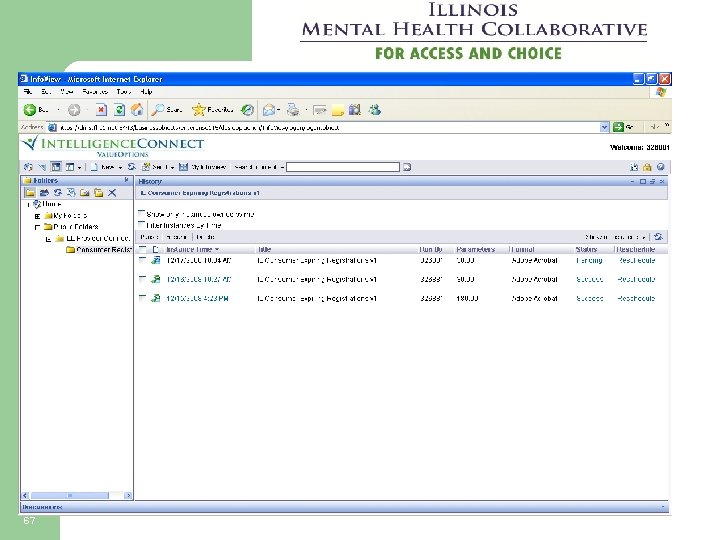
Task: Expand the Discussions bar at bottom
Action: tap(663, 507)
